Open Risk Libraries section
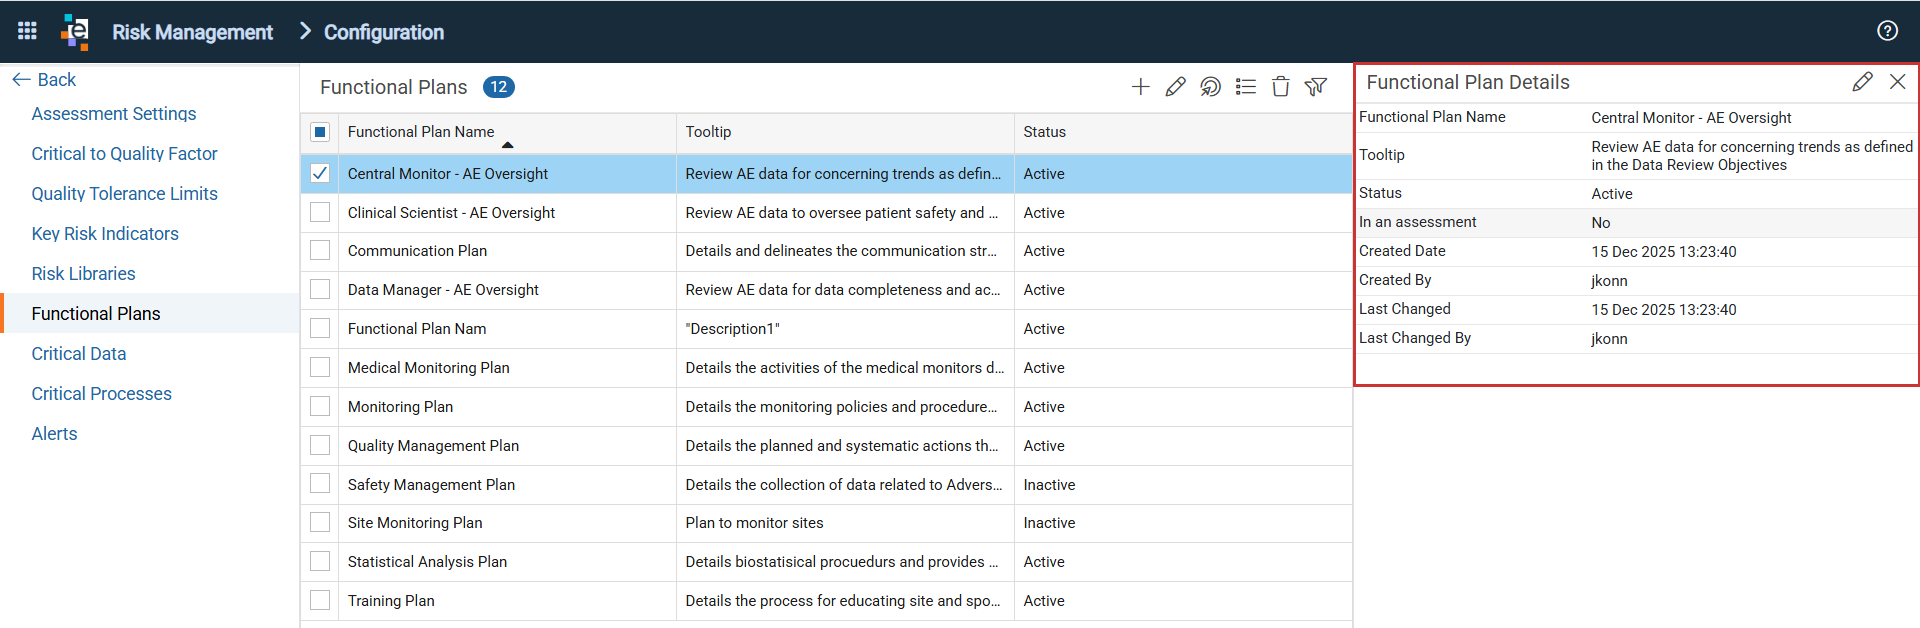This screenshot has width=1920, height=628. (x=83, y=274)
